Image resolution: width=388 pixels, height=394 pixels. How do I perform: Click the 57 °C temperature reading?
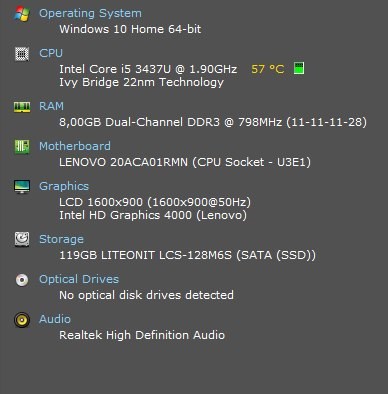(268, 69)
